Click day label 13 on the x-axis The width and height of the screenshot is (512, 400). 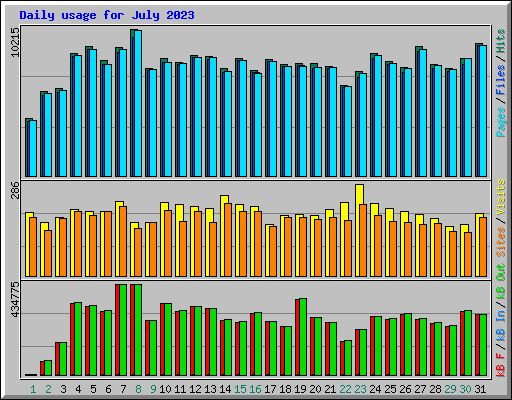coord(210,389)
